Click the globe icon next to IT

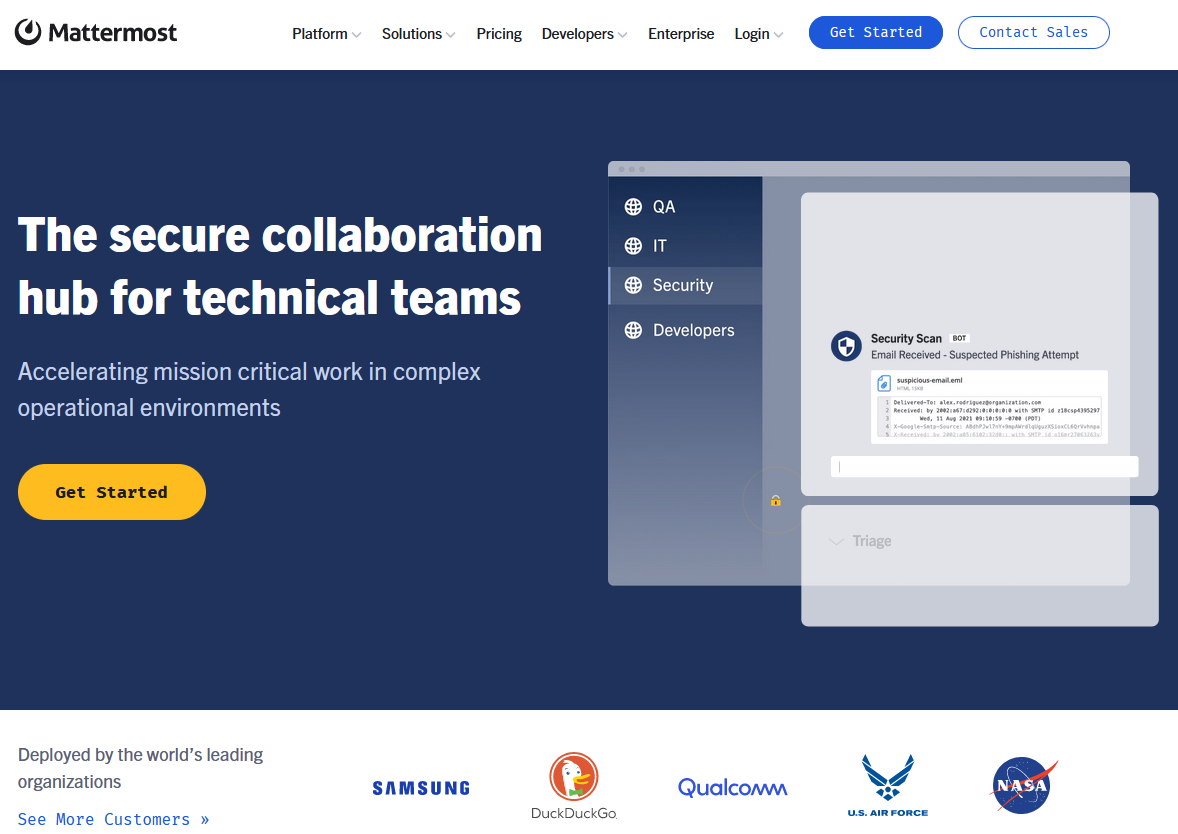click(x=633, y=246)
